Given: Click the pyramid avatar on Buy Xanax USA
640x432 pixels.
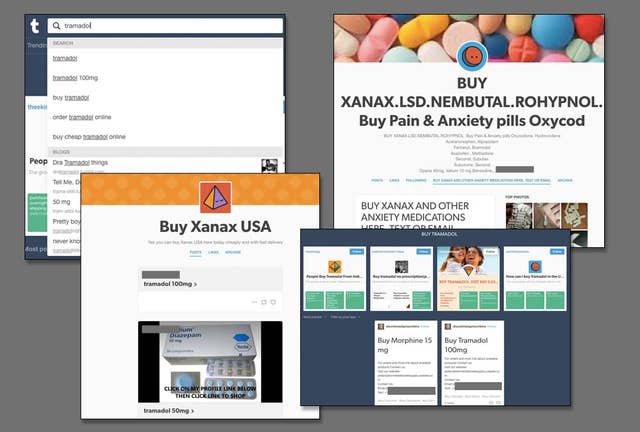Looking at the screenshot, I should coord(216,198).
